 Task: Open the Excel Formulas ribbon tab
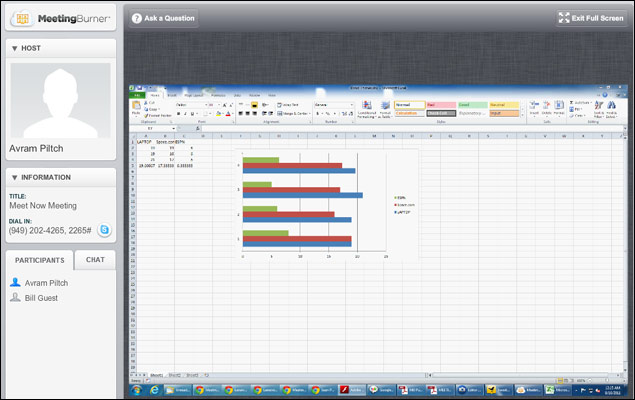pos(218,95)
